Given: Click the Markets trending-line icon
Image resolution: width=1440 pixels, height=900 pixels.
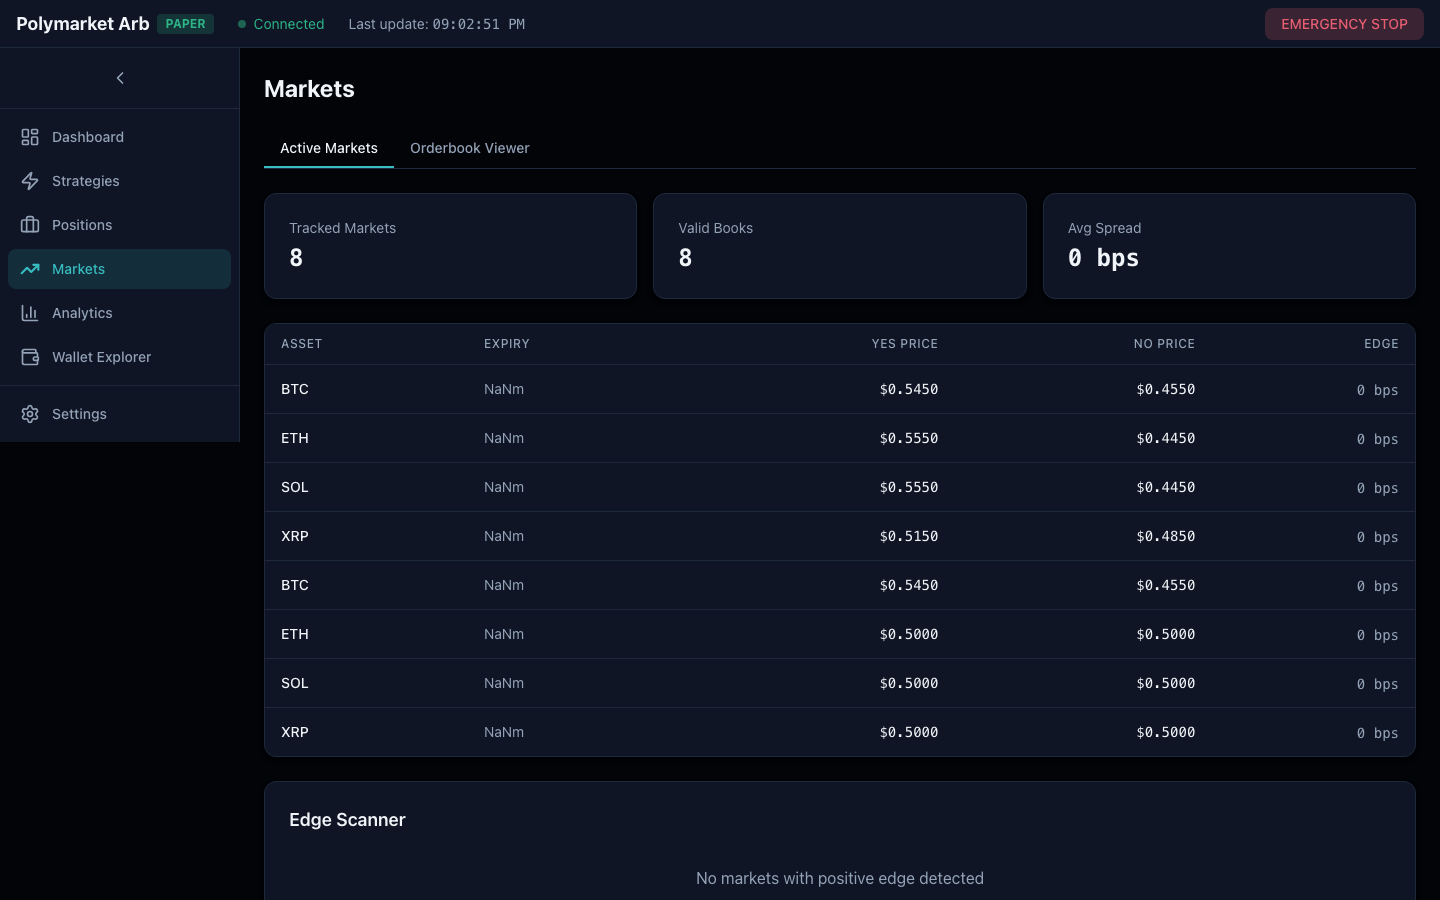Looking at the screenshot, I should 29,269.
